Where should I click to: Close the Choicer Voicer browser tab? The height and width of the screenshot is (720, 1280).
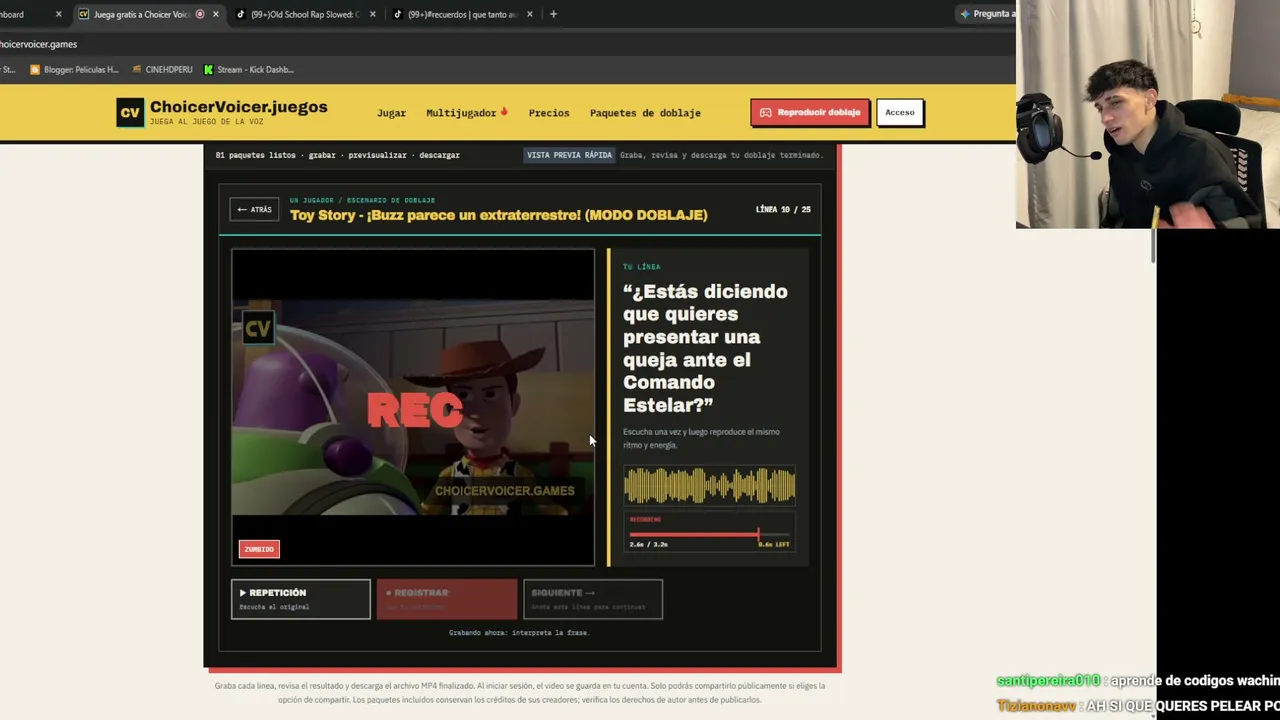(215, 14)
